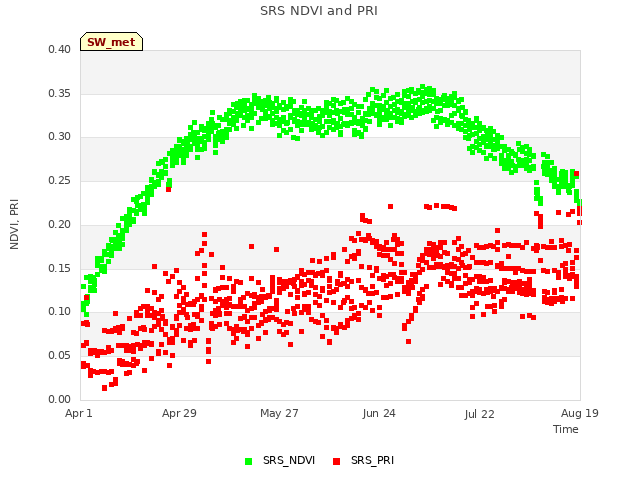Click the 'Aug 19' axis tick label
This screenshot has width=640, height=480.
pyautogui.click(x=580, y=413)
